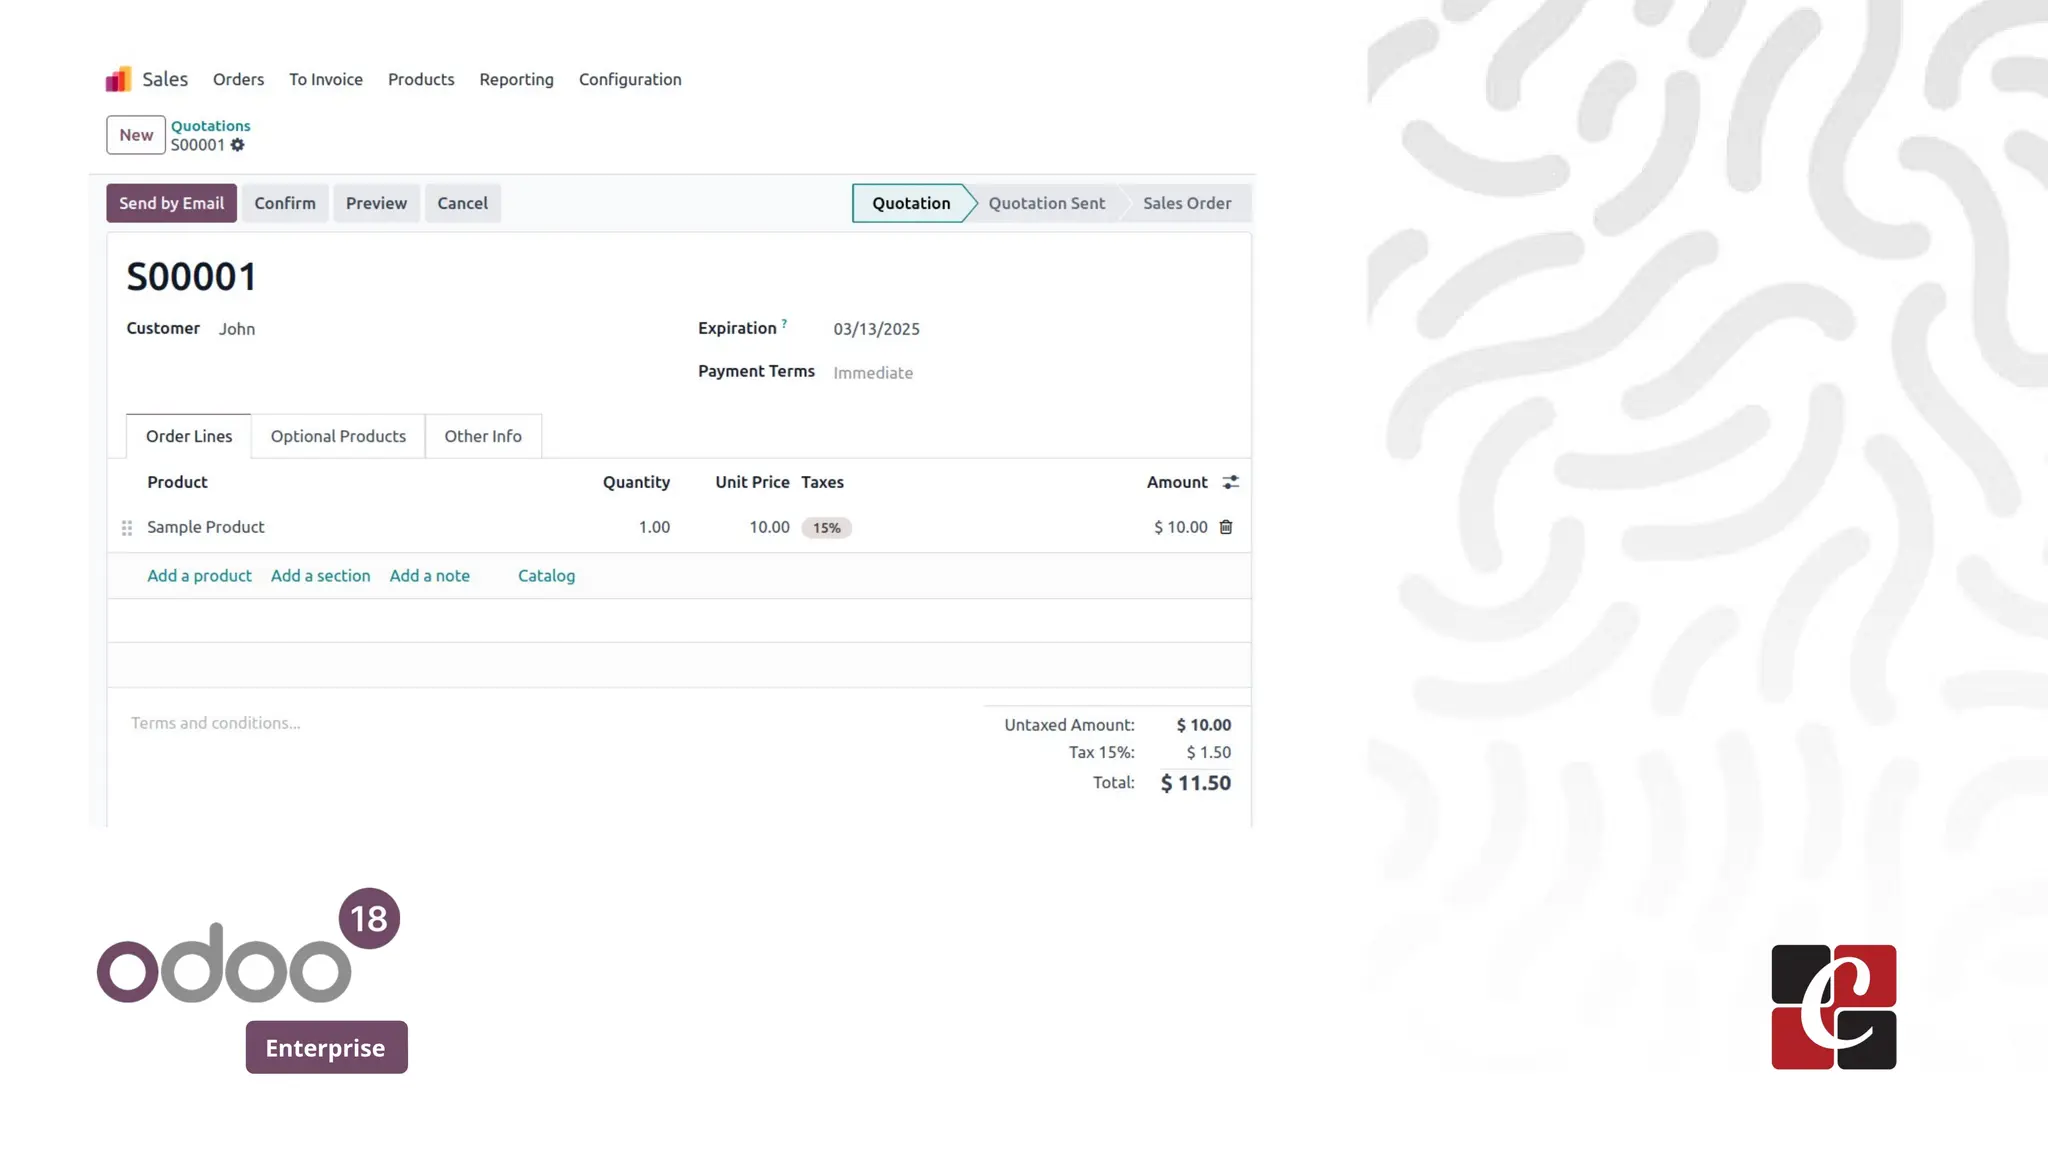Select the Quotation Sent status stage
Viewport: 2048px width, 1152px height.
click(x=1046, y=203)
